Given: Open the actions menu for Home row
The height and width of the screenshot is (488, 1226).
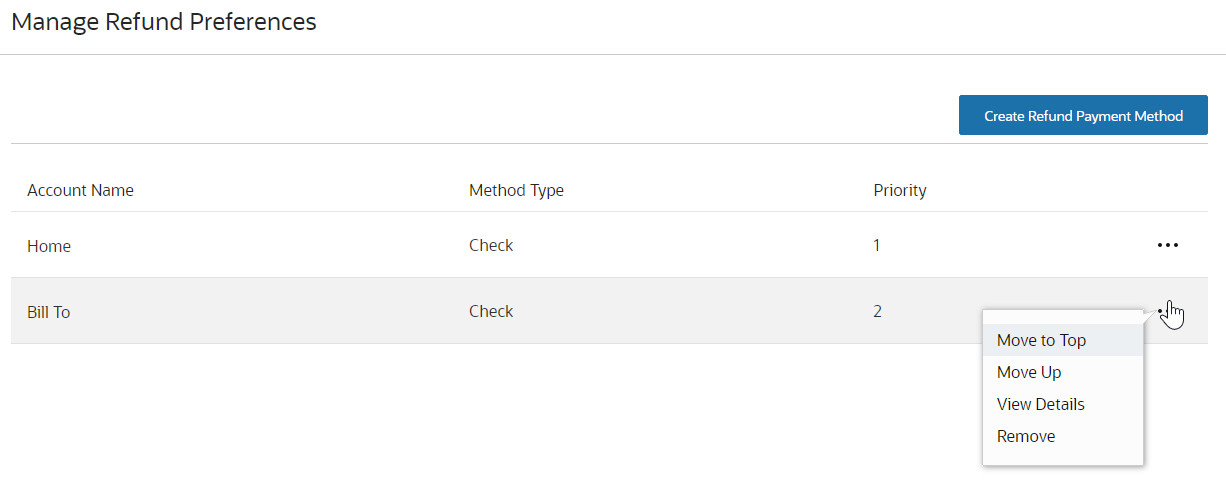Looking at the screenshot, I should pyautogui.click(x=1167, y=245).
